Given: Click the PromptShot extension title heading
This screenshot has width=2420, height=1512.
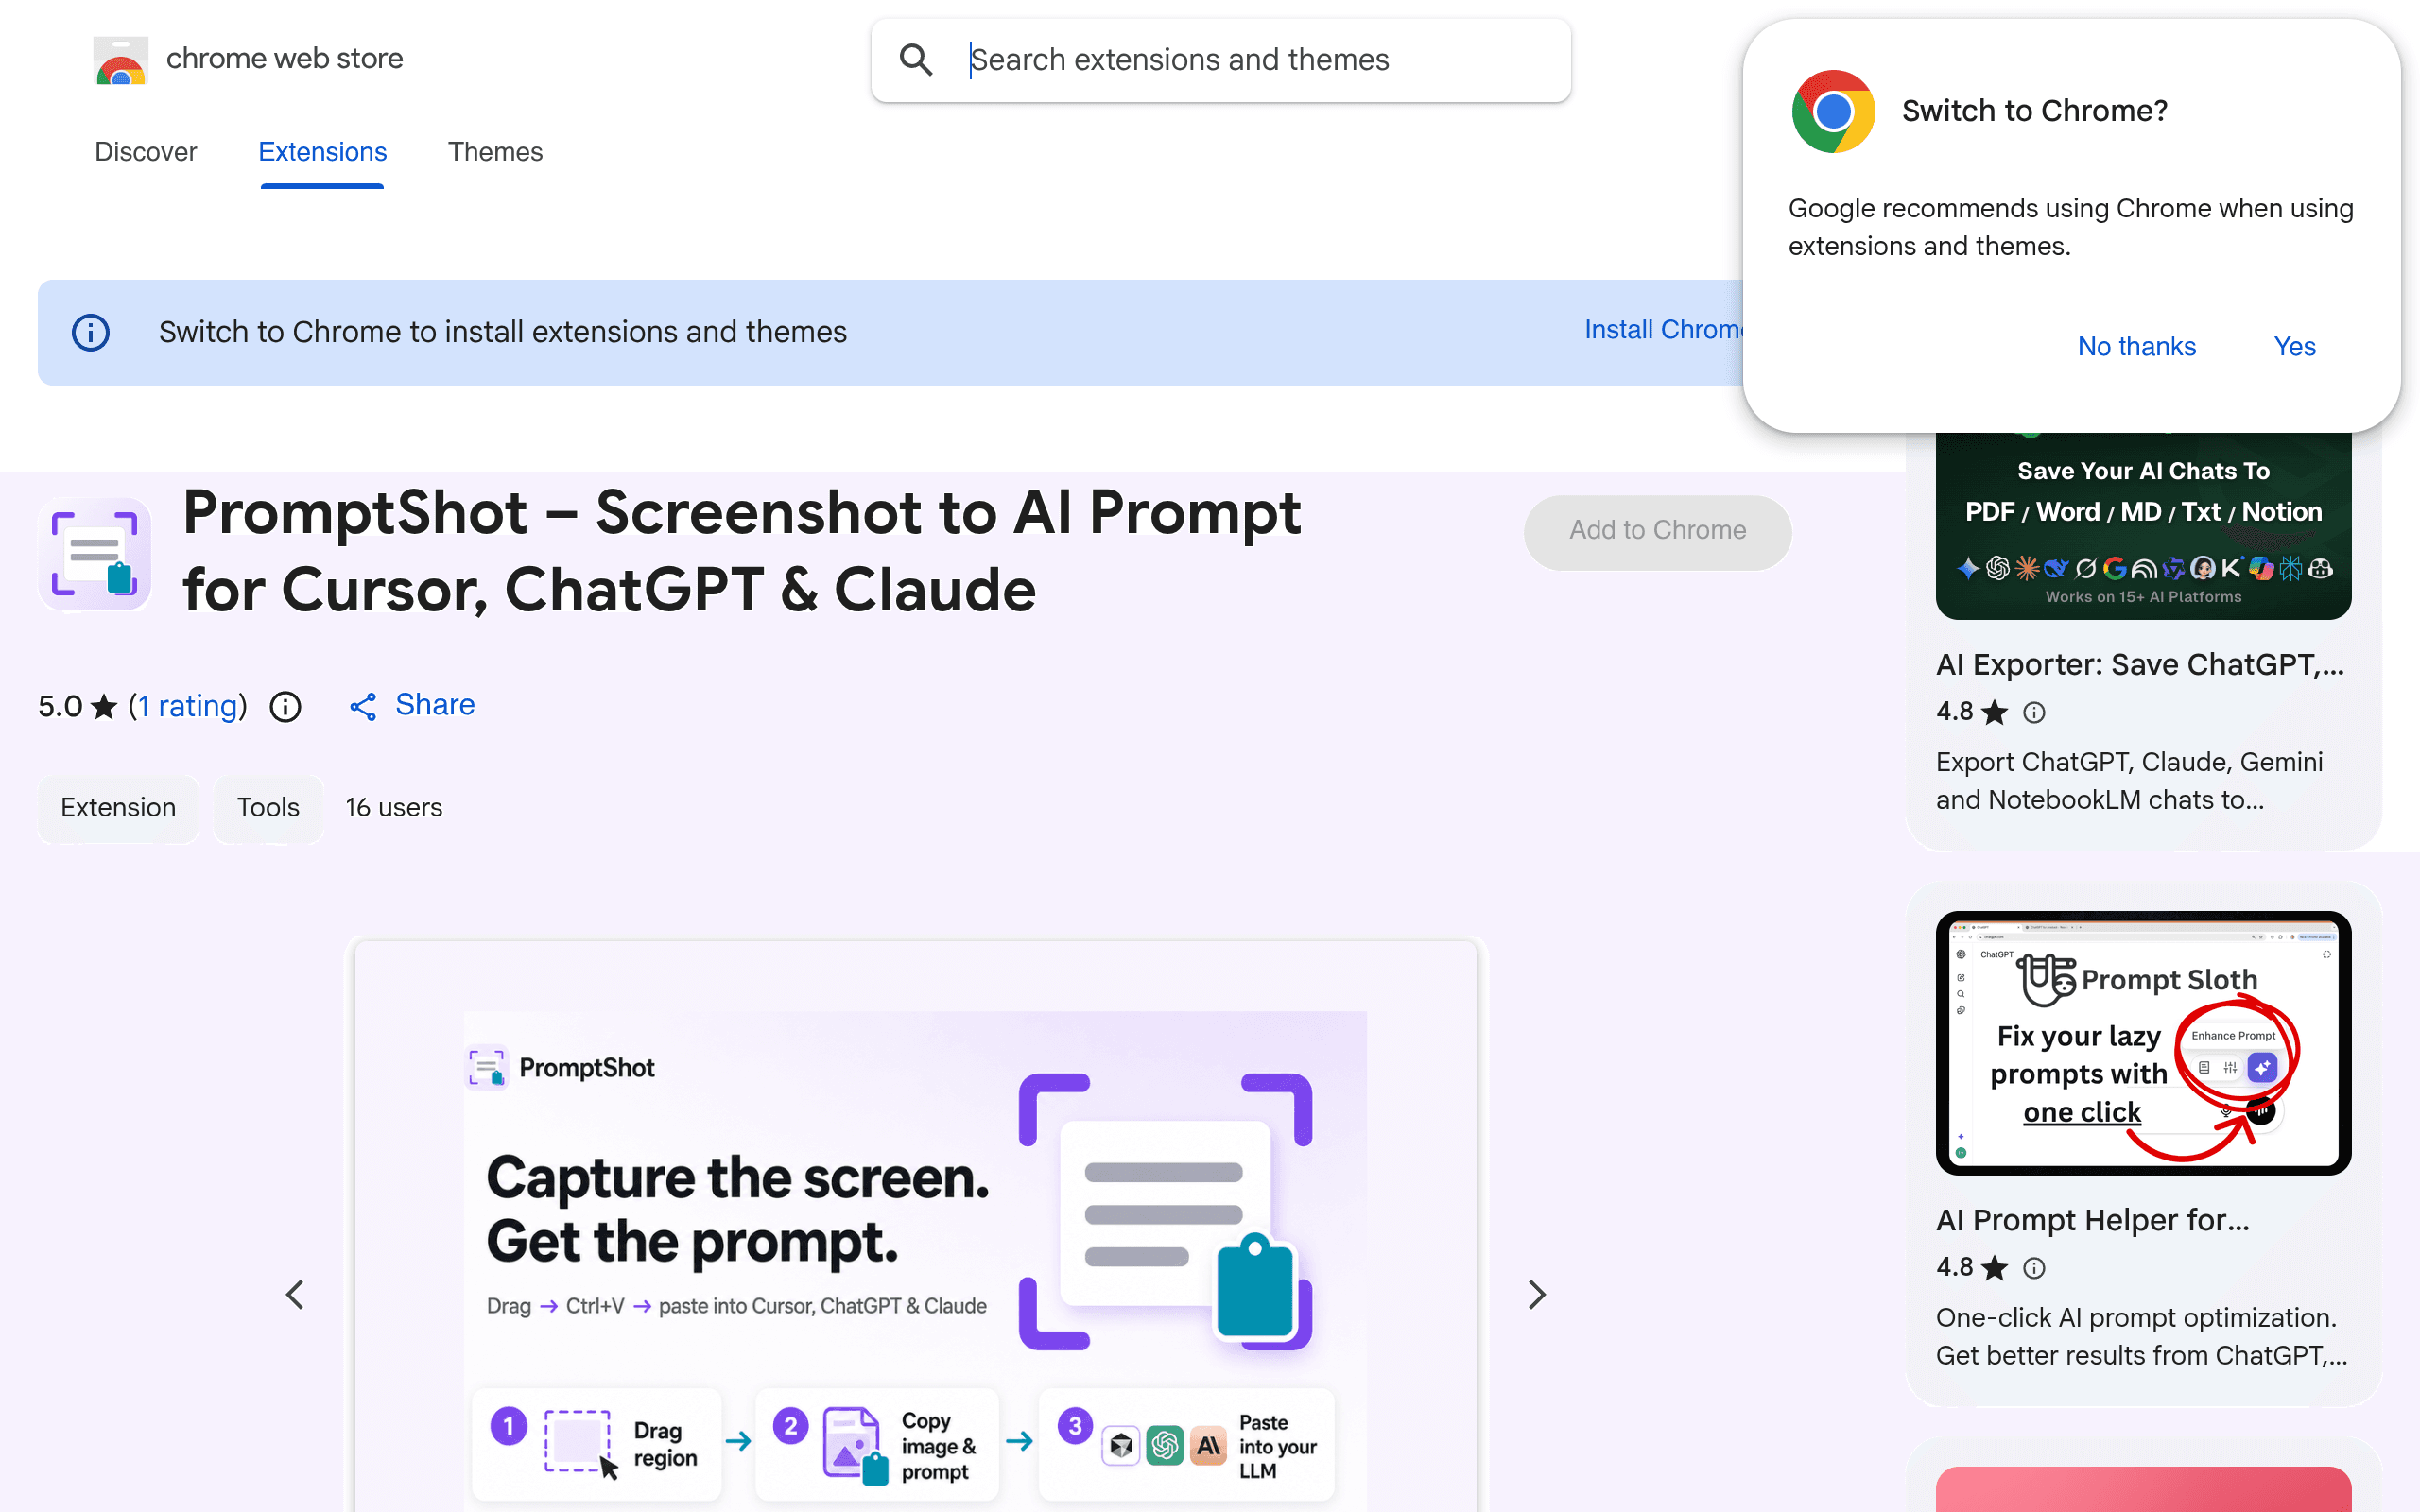Looking at the screenshot, I should [x=741, y=551].
